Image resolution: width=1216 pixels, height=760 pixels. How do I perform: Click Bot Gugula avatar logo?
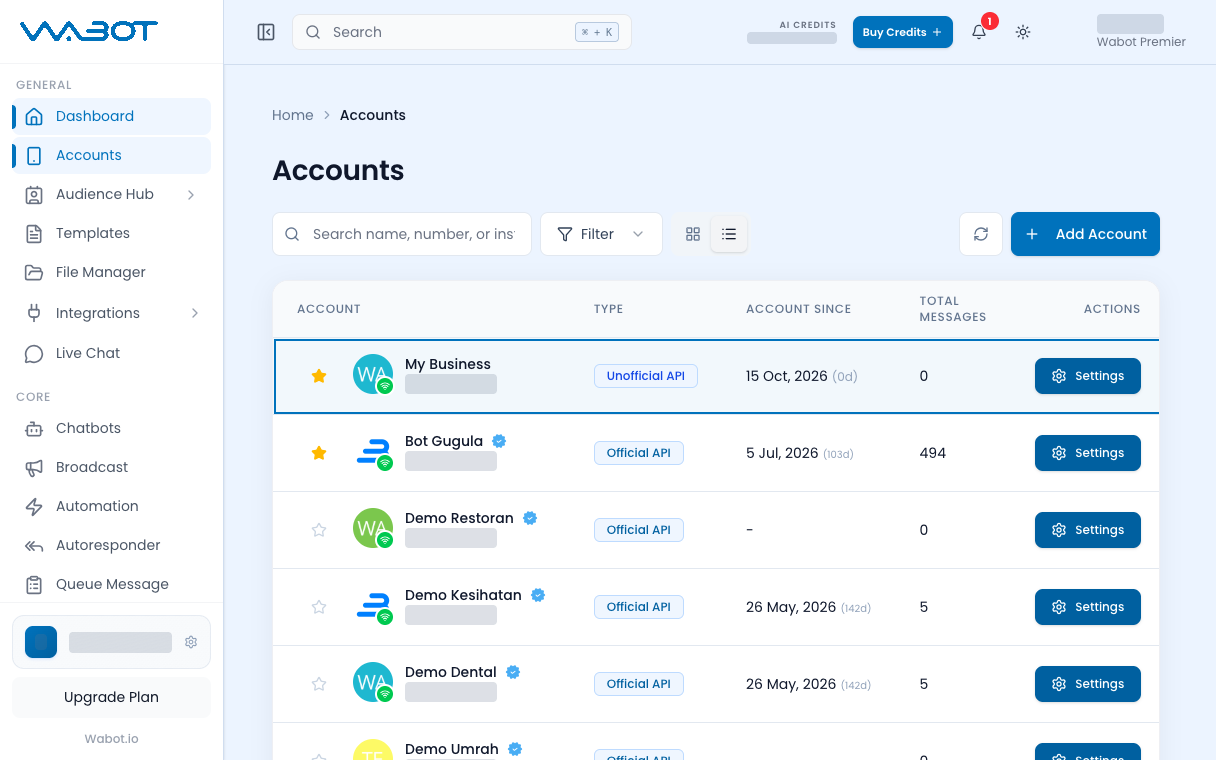coord(373,452)
